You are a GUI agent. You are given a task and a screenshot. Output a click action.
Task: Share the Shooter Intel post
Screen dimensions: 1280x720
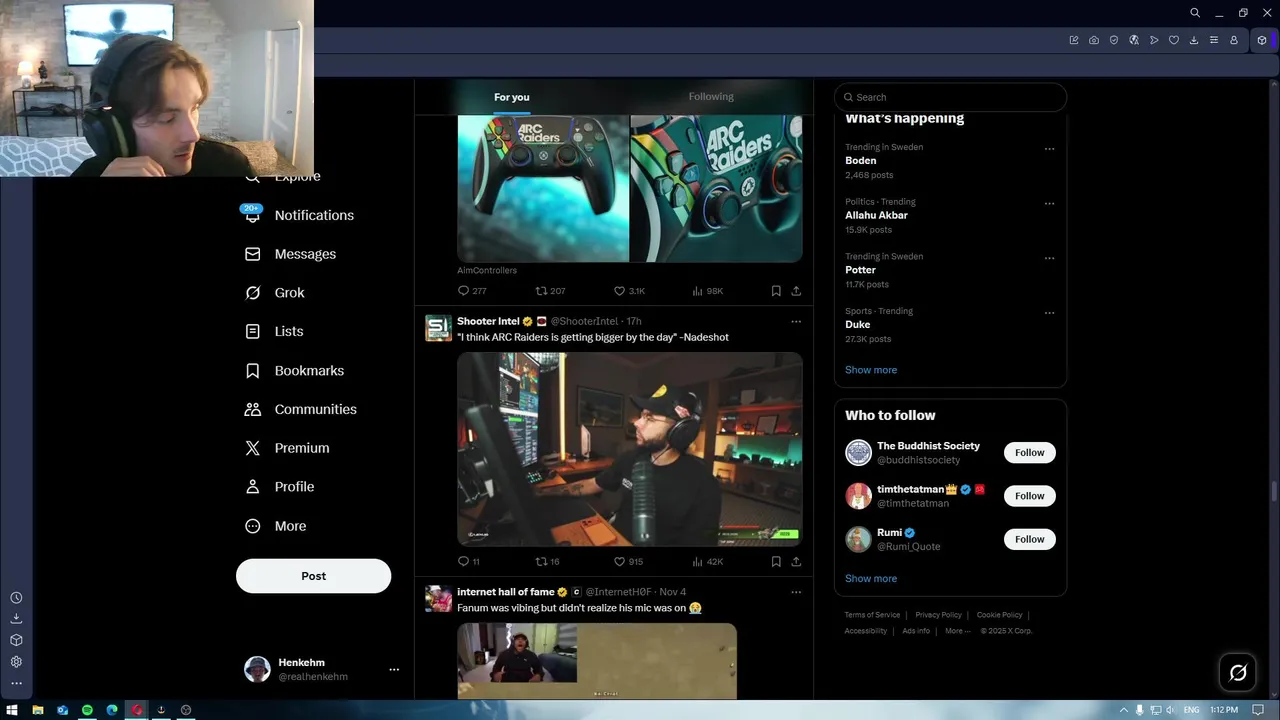click(796, 562)
